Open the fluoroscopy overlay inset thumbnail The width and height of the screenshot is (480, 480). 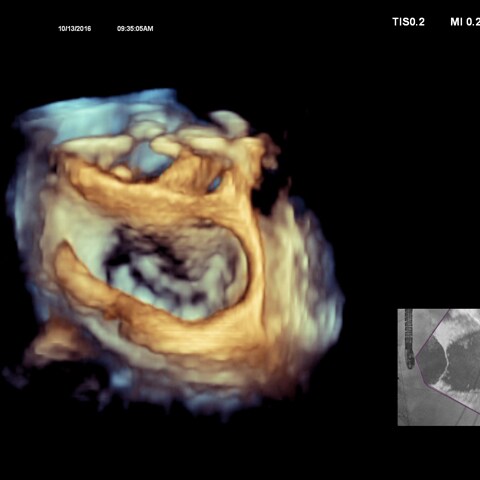(439, 367)
